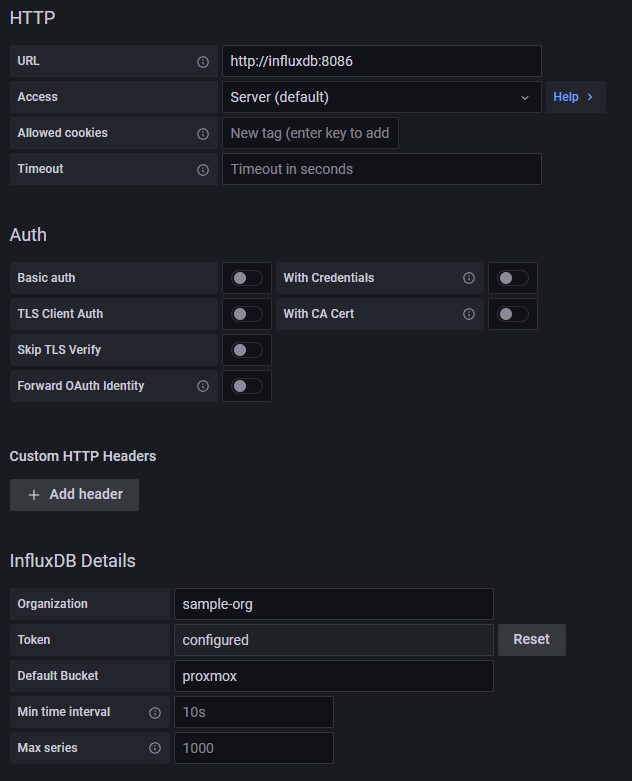Click the Forward OAuth Identity info icon
The width and height of the screenshot is (632, 781).
203,386
